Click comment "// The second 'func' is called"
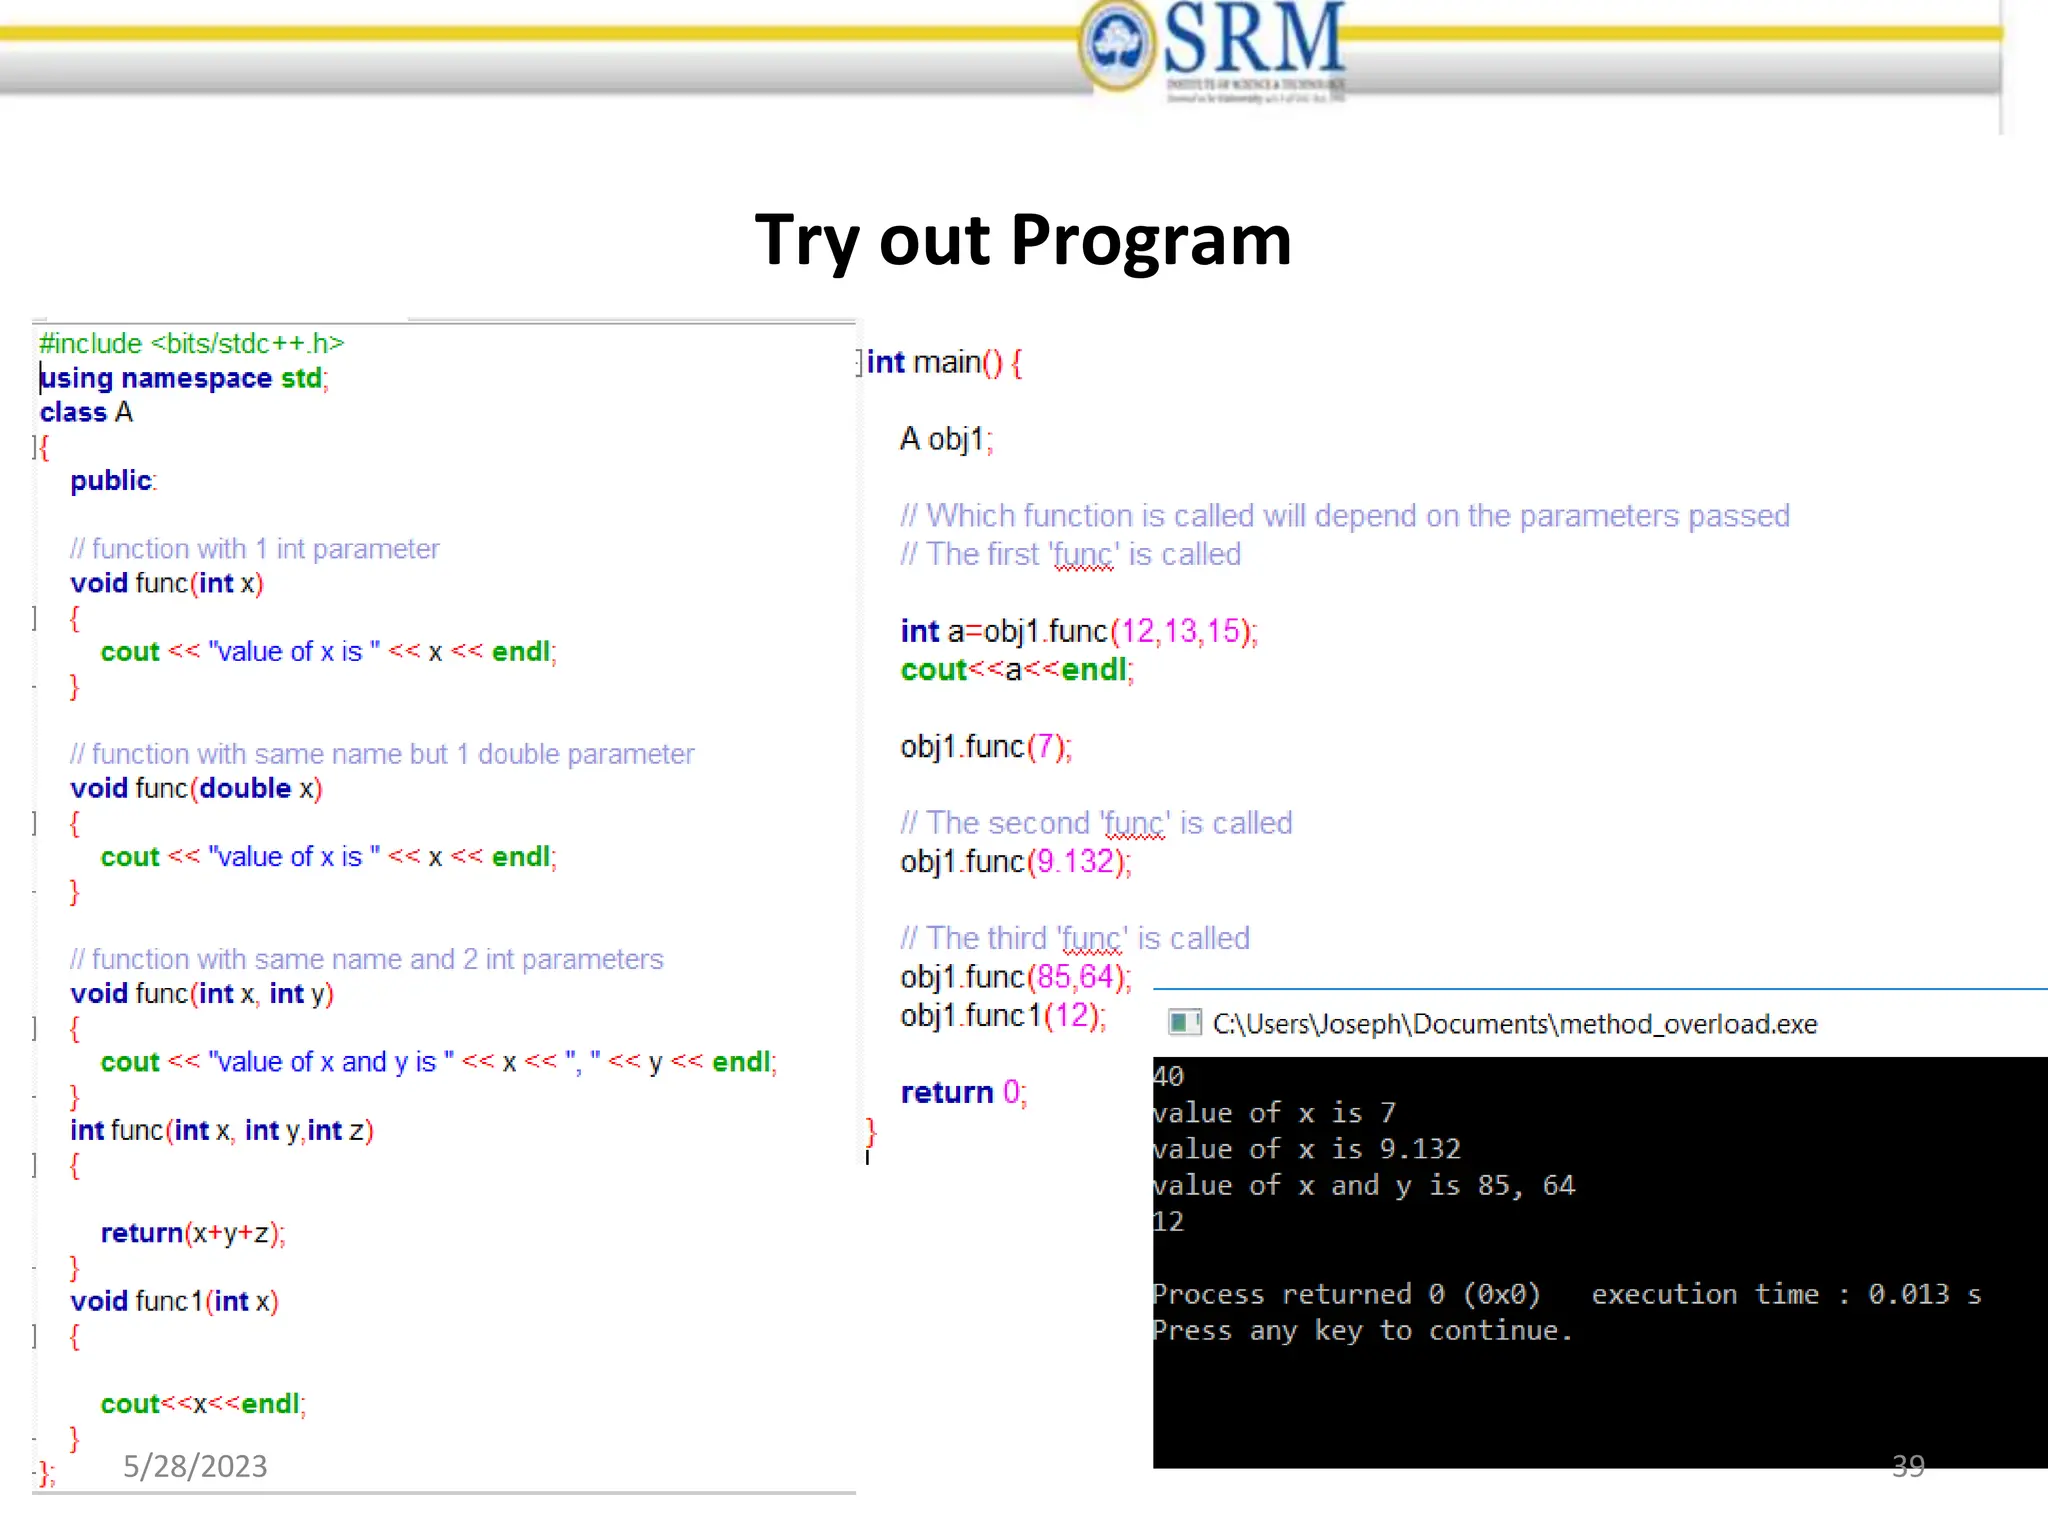Screen dimensions: 2048x1536 tap(1096, 824)
